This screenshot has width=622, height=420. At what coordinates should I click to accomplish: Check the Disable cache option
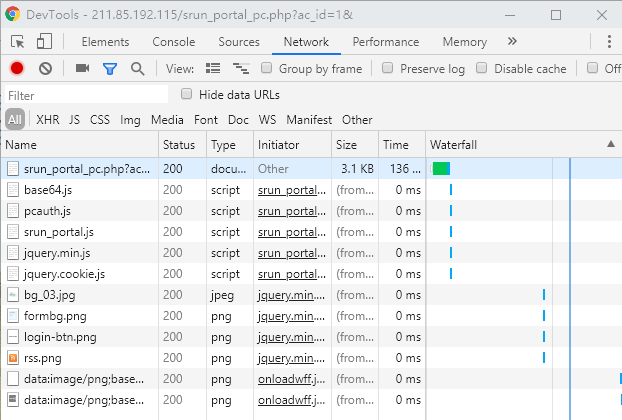[482, 69]
